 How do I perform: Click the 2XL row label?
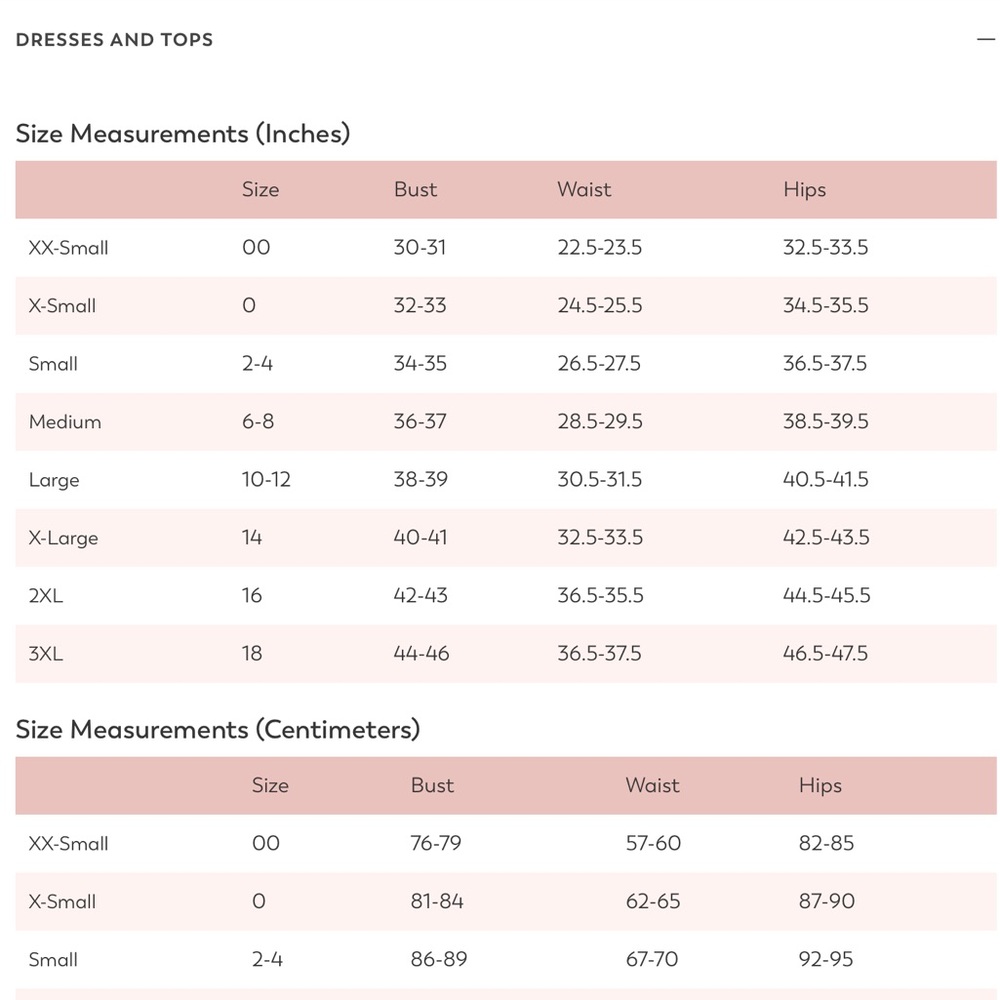[x=45, y=596]
